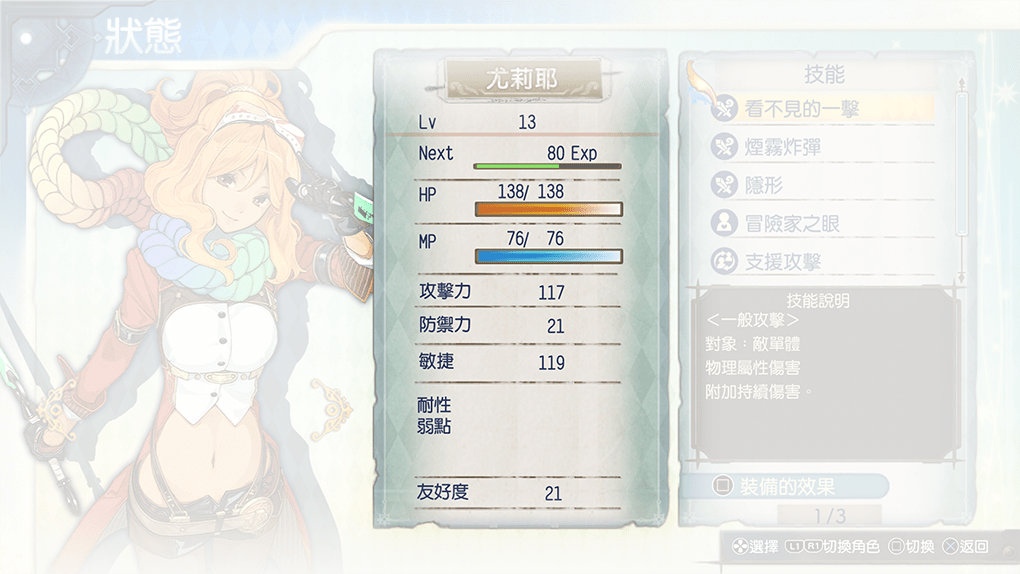Click the green Next Exp progress bar

point(547,166)
